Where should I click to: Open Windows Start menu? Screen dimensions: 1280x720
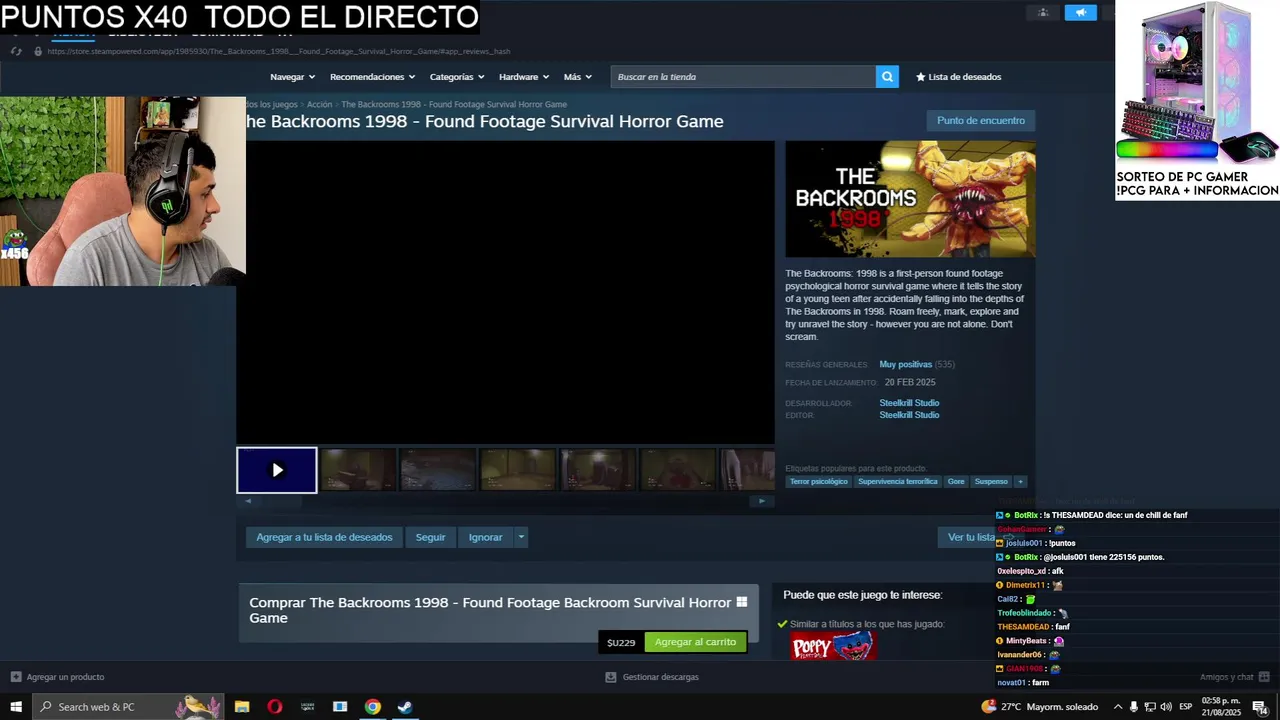pyautogui.click(x=16, y=707)
